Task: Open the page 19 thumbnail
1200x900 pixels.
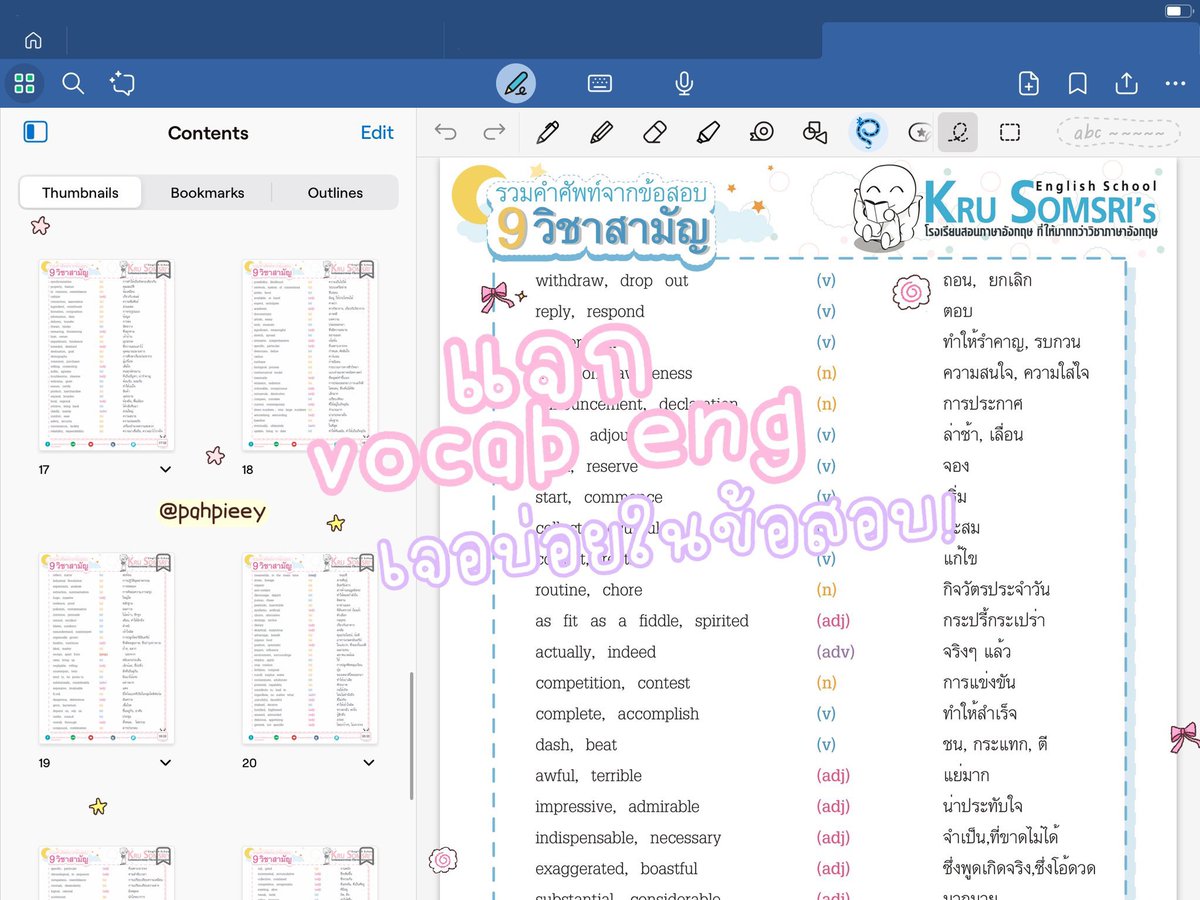Action: (106, 648)
